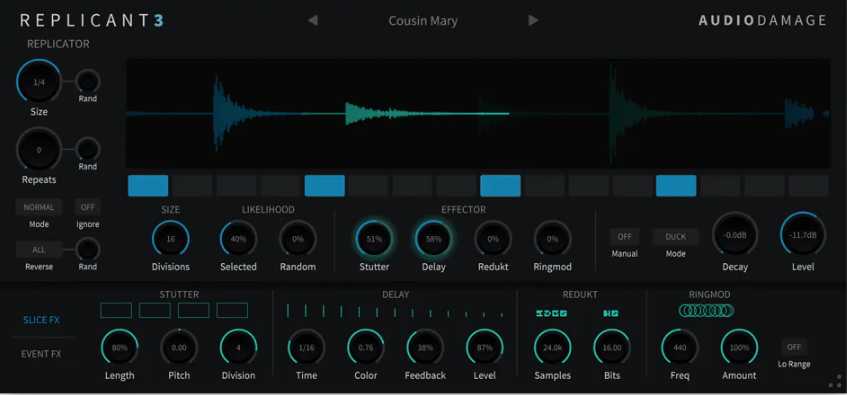Click the Stutter Division knob showing 4
Image resolution: width=847 pixels, height=395 pixels.
point(238,347)
